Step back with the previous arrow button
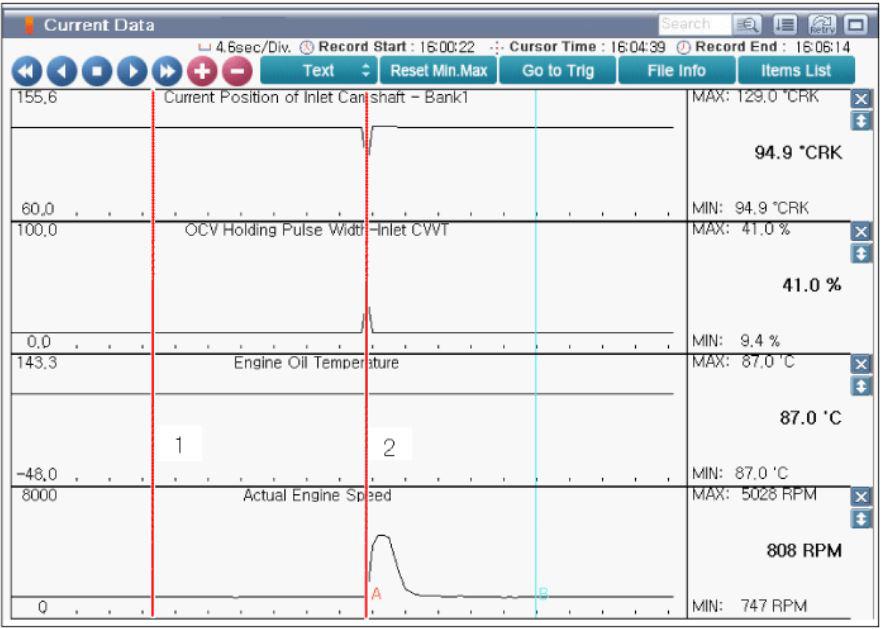 [x=59, y=72]
